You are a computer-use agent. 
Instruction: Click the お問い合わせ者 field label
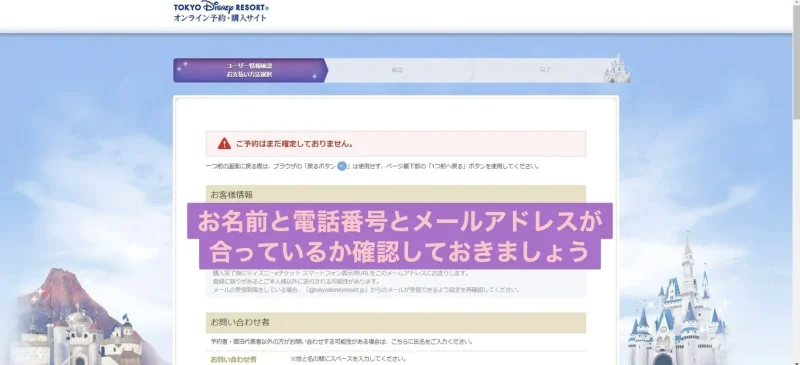tap(233, 359)
